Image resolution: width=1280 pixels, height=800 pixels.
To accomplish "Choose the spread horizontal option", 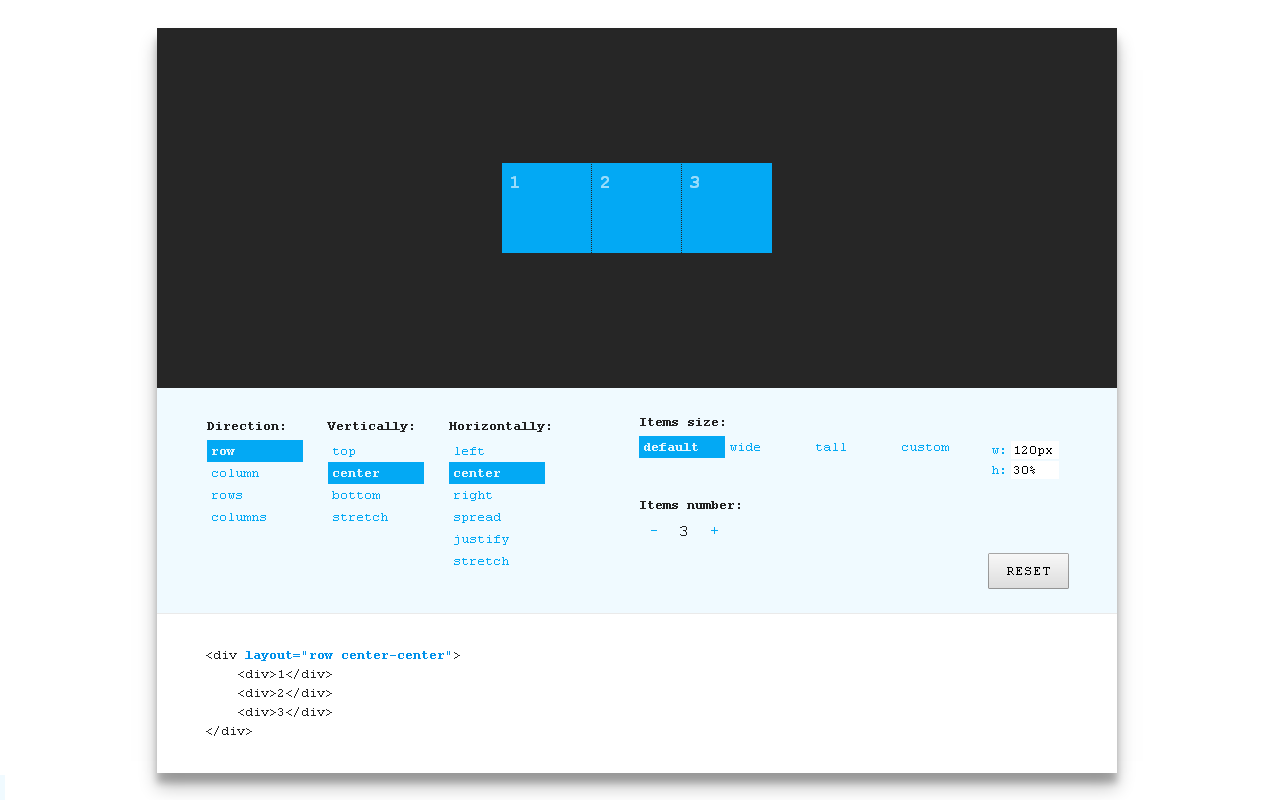I will pos(477,517).
